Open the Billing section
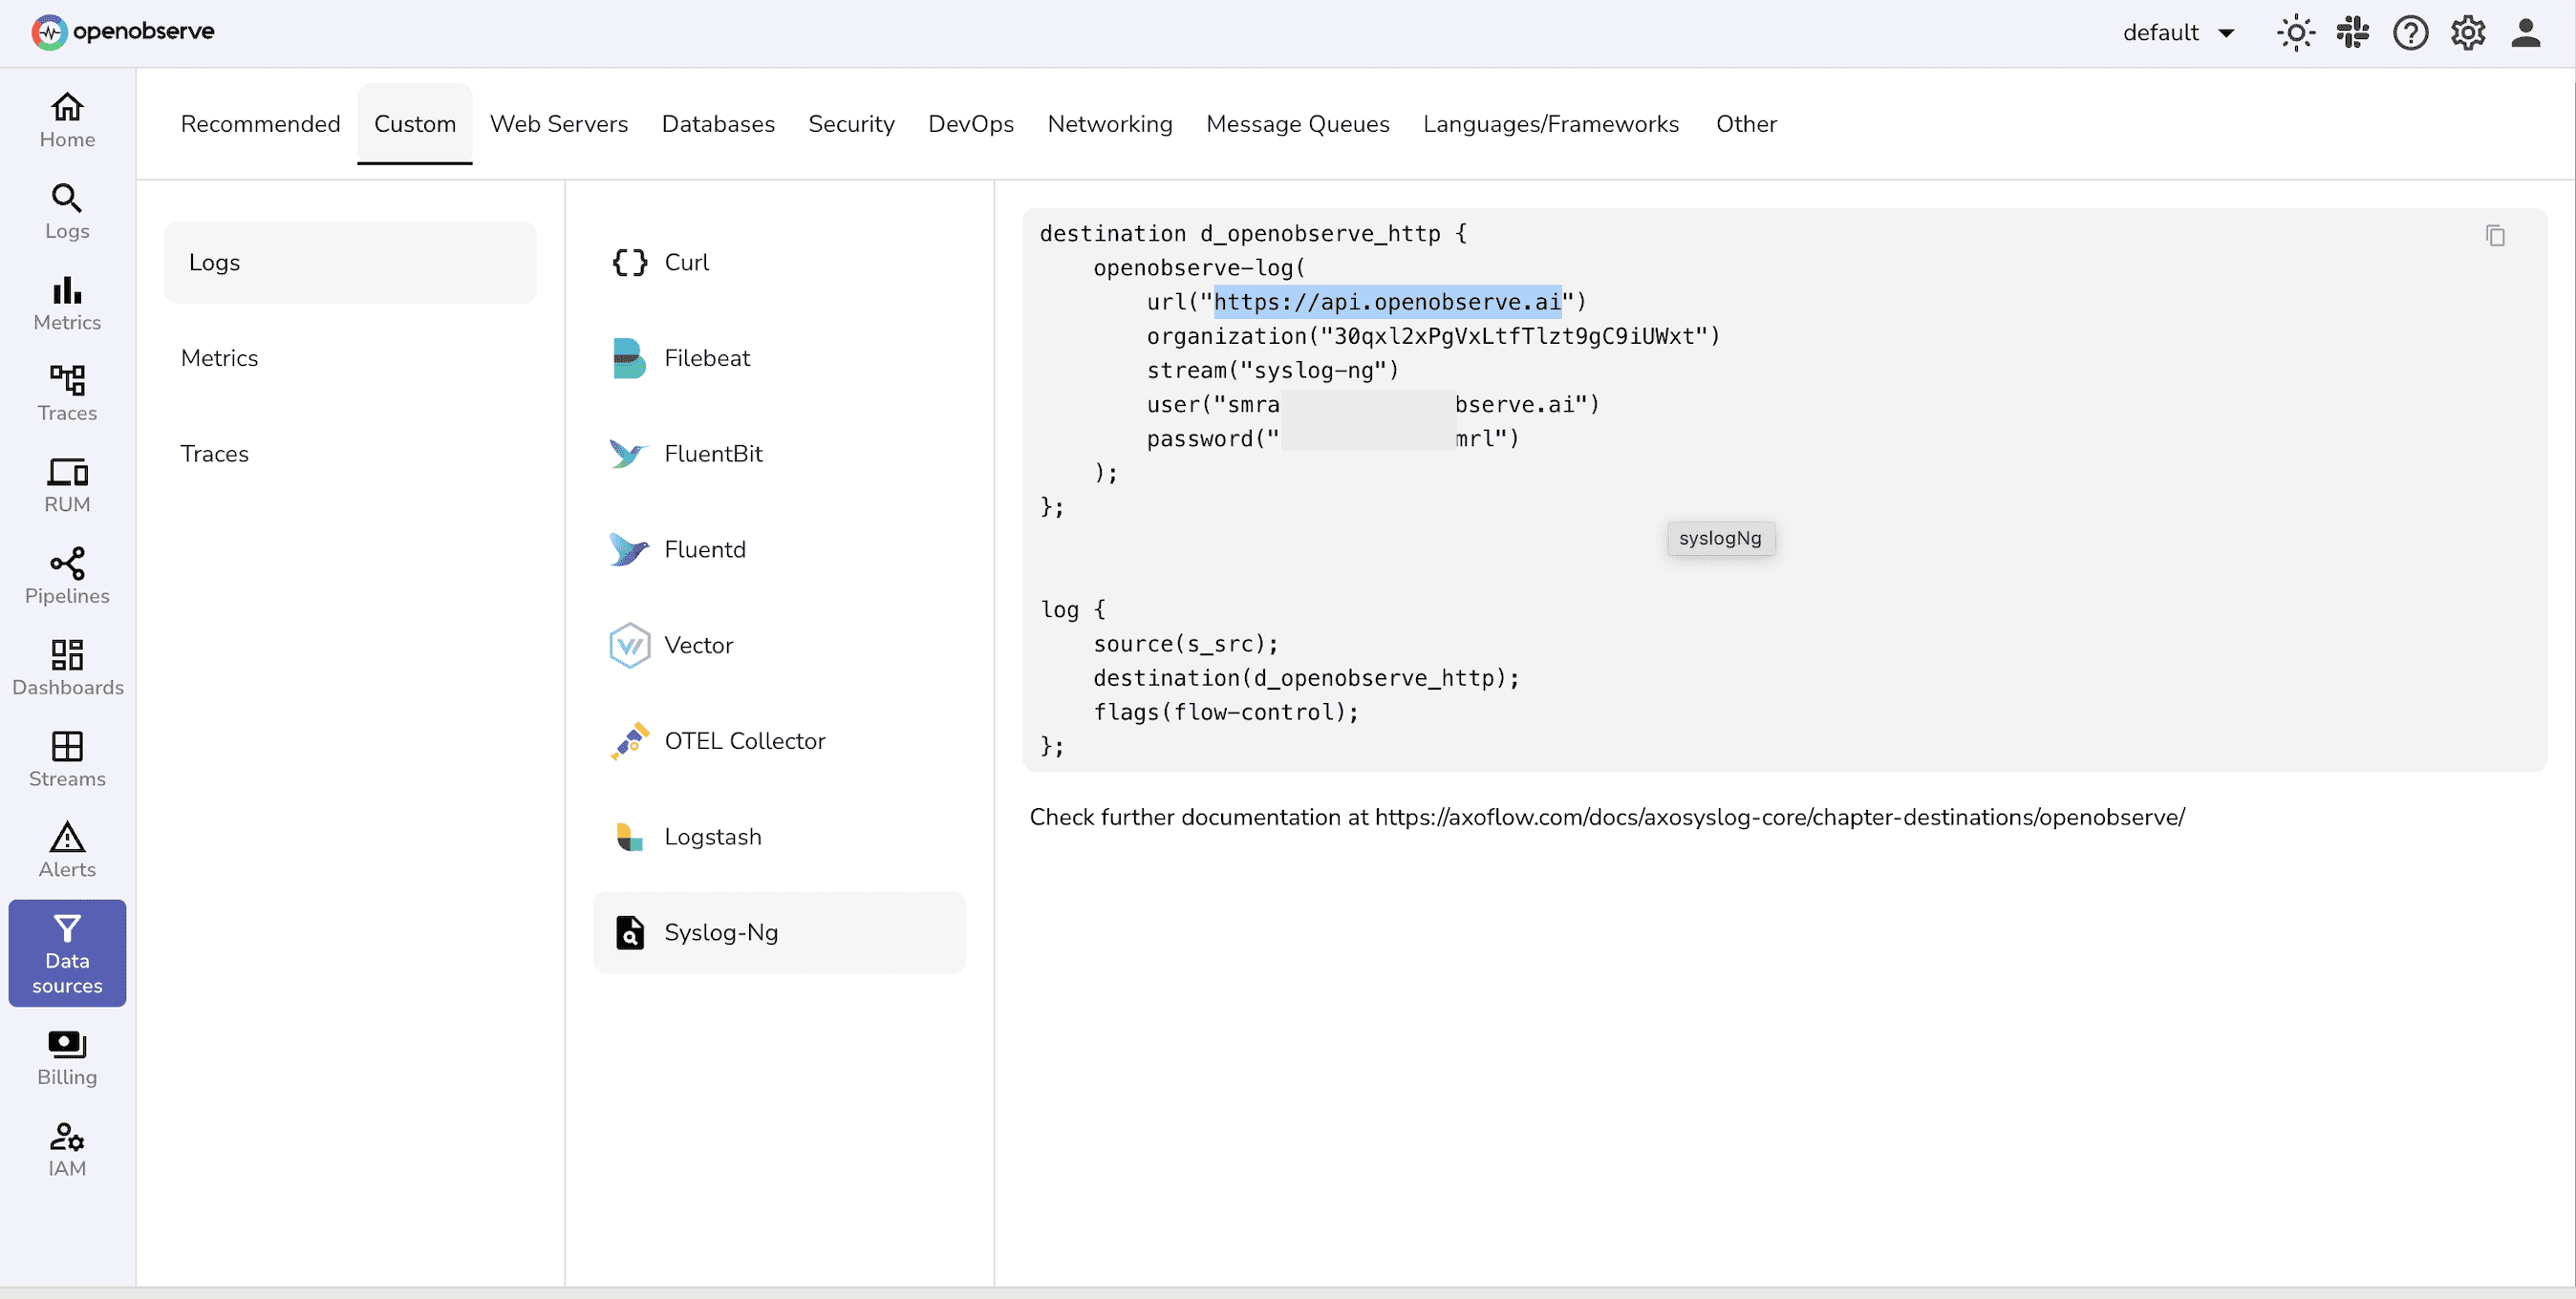Screen dimensions: 2576x1299 pyautogui.click(x=67, y=1058)
